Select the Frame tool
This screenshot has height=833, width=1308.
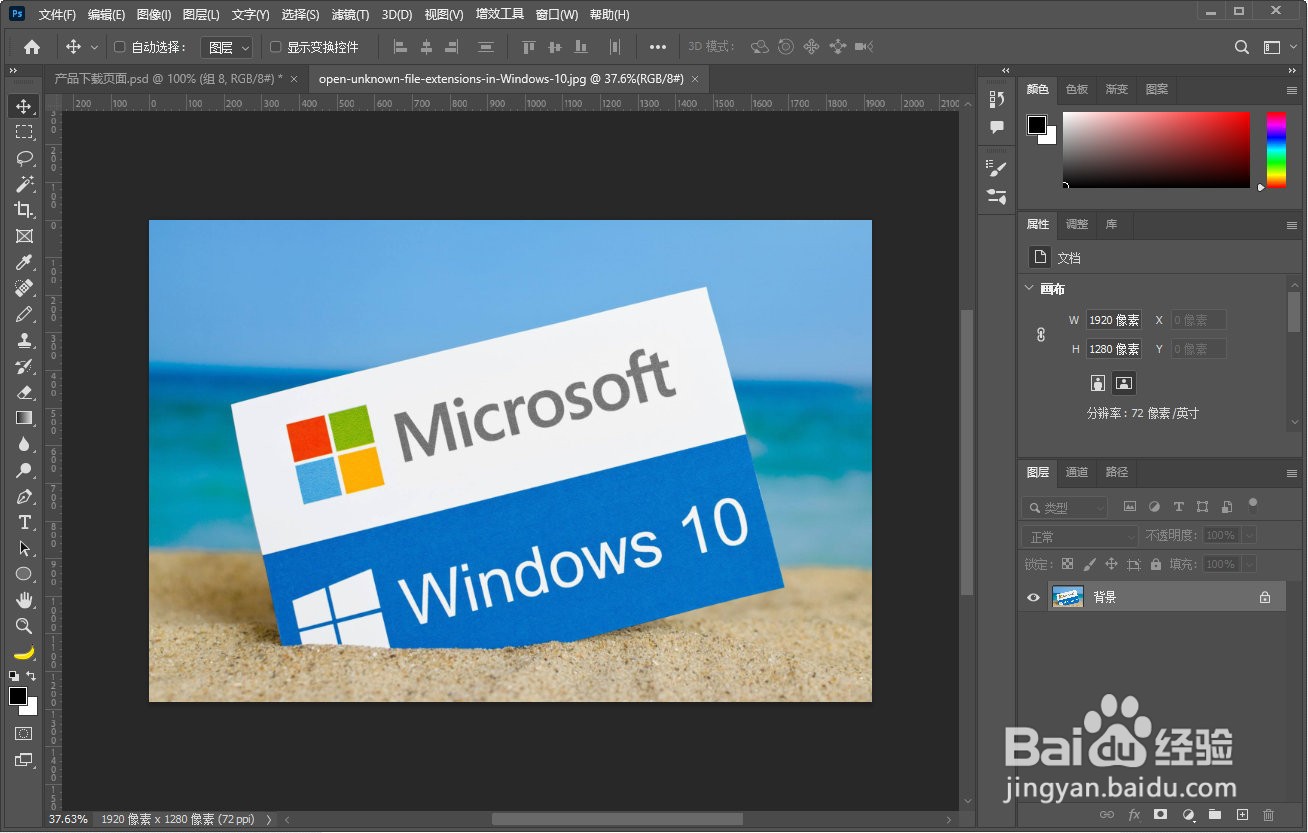coord(24,236)
